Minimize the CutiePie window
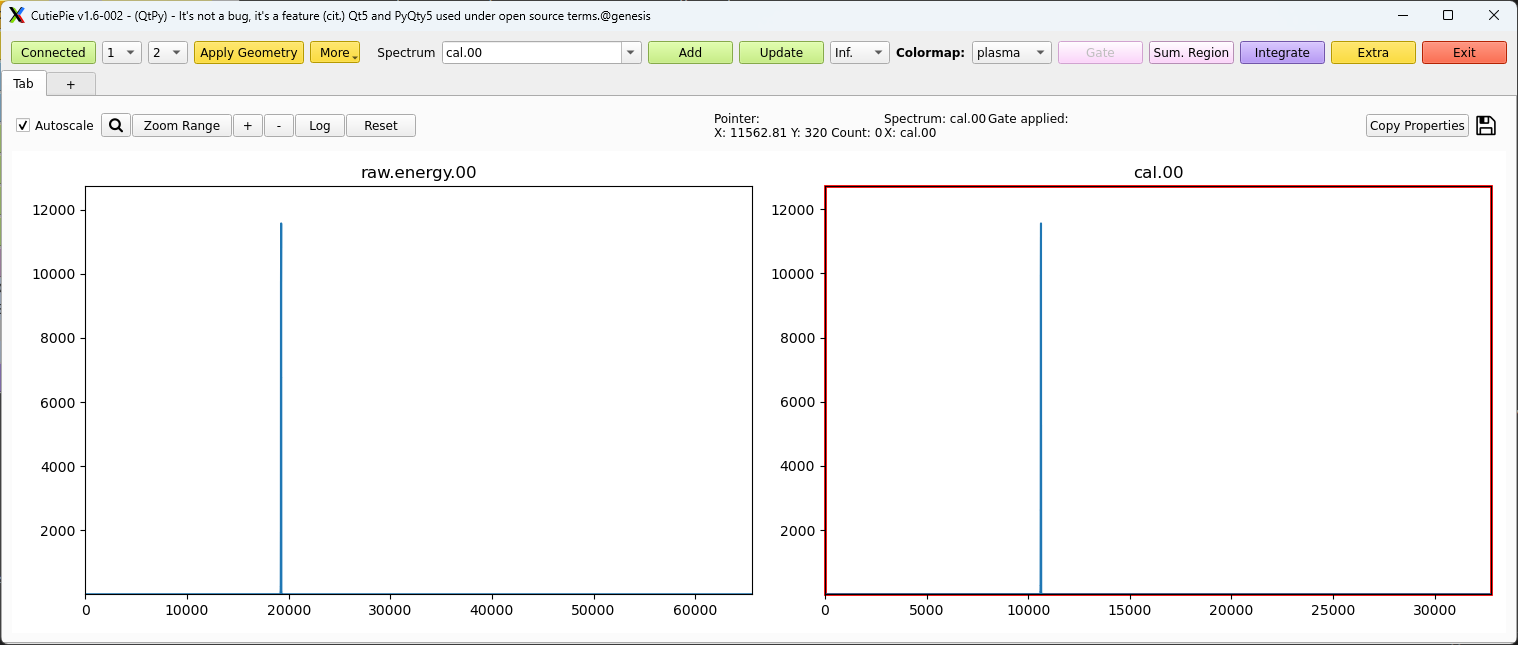The width and height of the screenshot is (1518, 645). point(1402,15)
